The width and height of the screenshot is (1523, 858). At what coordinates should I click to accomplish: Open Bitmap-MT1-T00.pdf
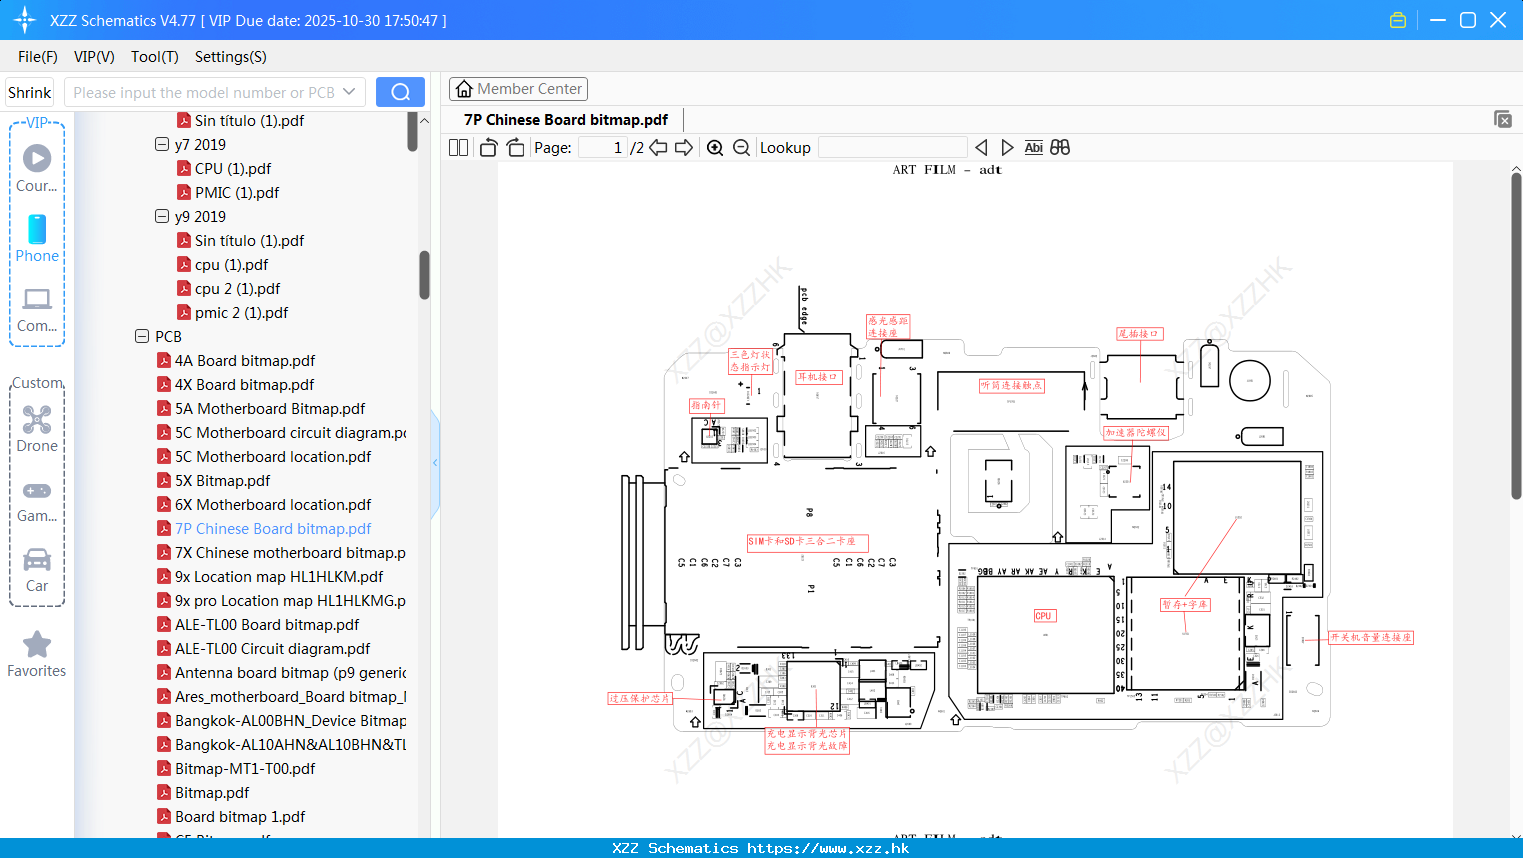pyautogui.click(x=245, y=768)
